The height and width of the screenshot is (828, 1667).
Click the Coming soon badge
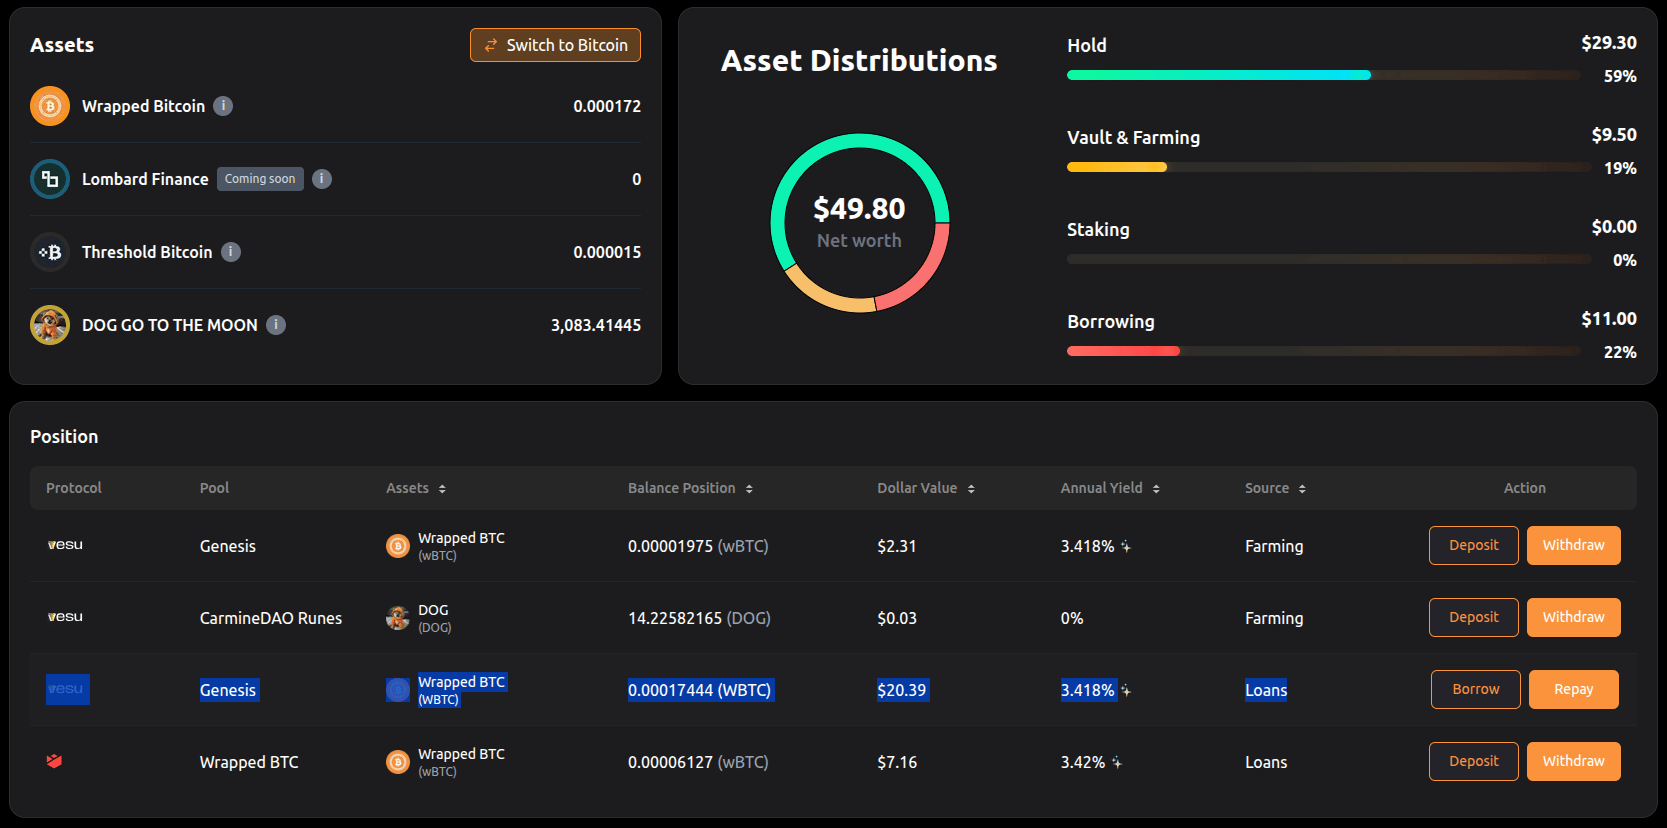[260, 179]
